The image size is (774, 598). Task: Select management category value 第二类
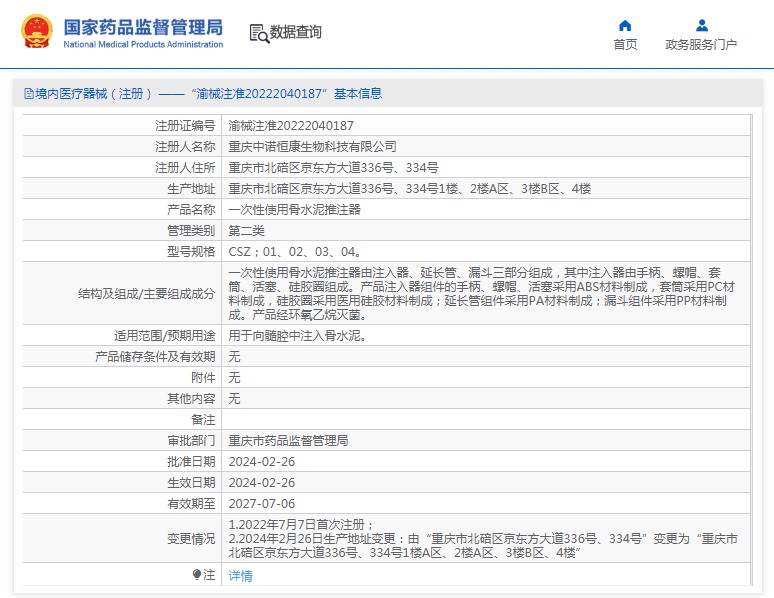point(246,231)
